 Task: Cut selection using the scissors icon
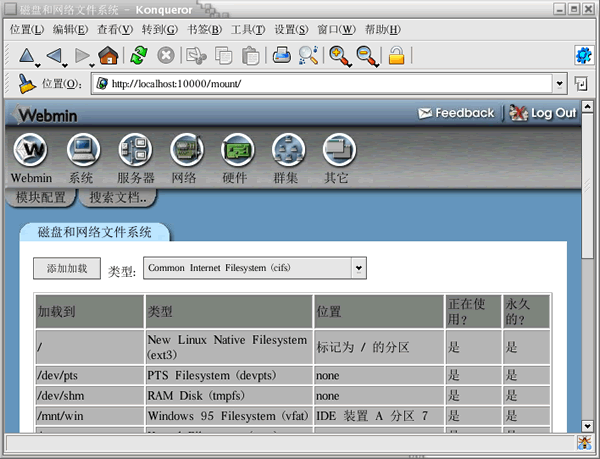point(196,55)
